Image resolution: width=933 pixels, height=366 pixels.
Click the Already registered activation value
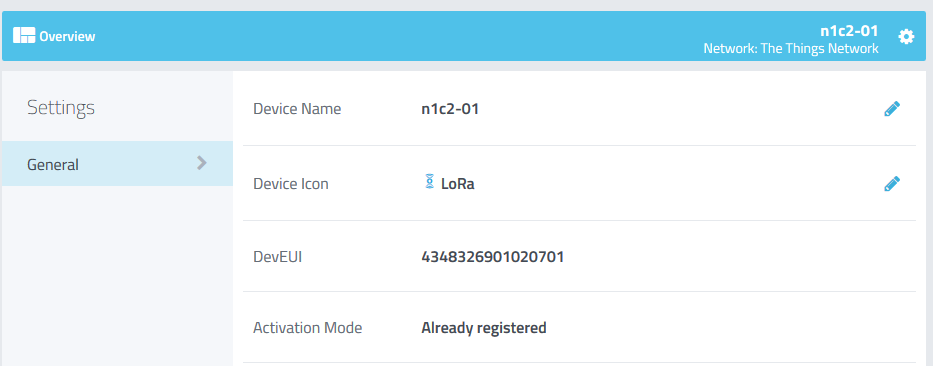tap(484, 328)
